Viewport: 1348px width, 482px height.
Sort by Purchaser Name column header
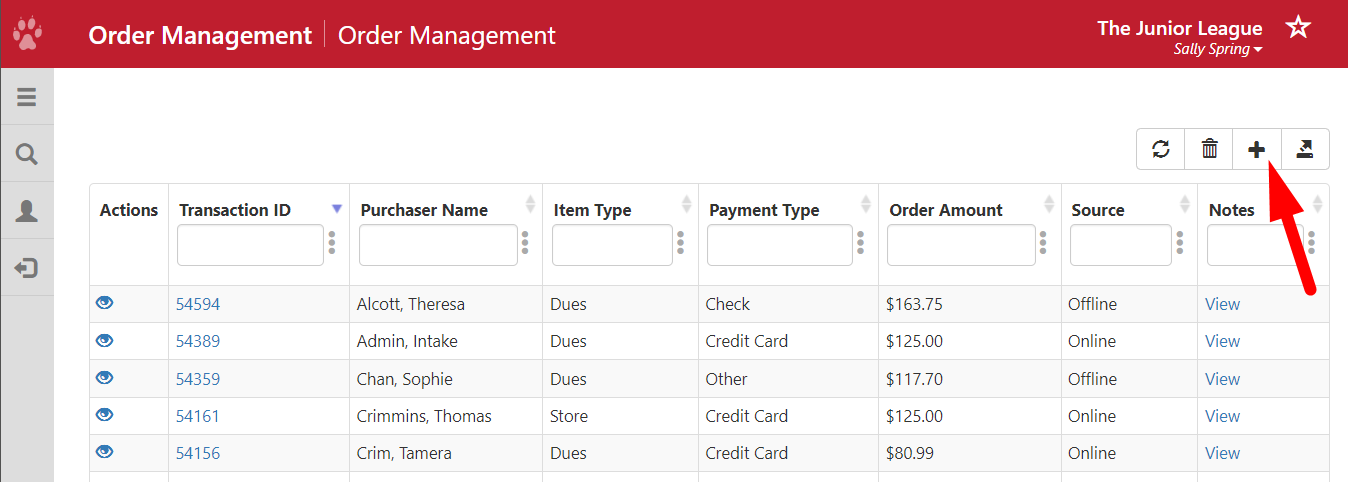(424, 210)
